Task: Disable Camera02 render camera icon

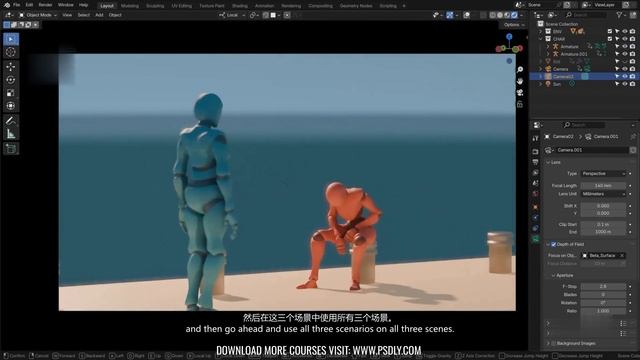Action: [x=632, y=76]
